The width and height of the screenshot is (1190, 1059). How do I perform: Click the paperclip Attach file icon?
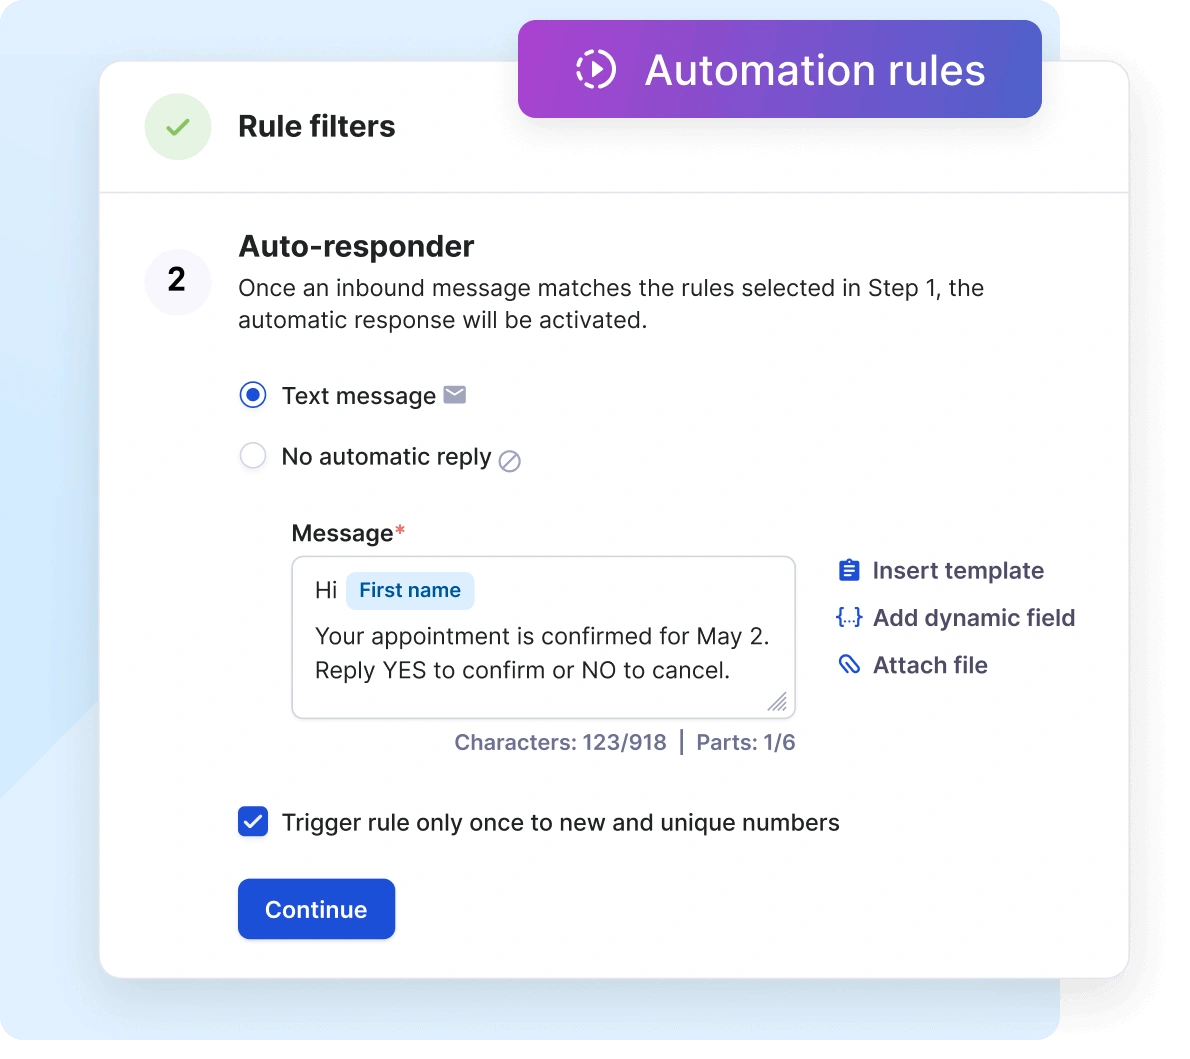point(849,664)
